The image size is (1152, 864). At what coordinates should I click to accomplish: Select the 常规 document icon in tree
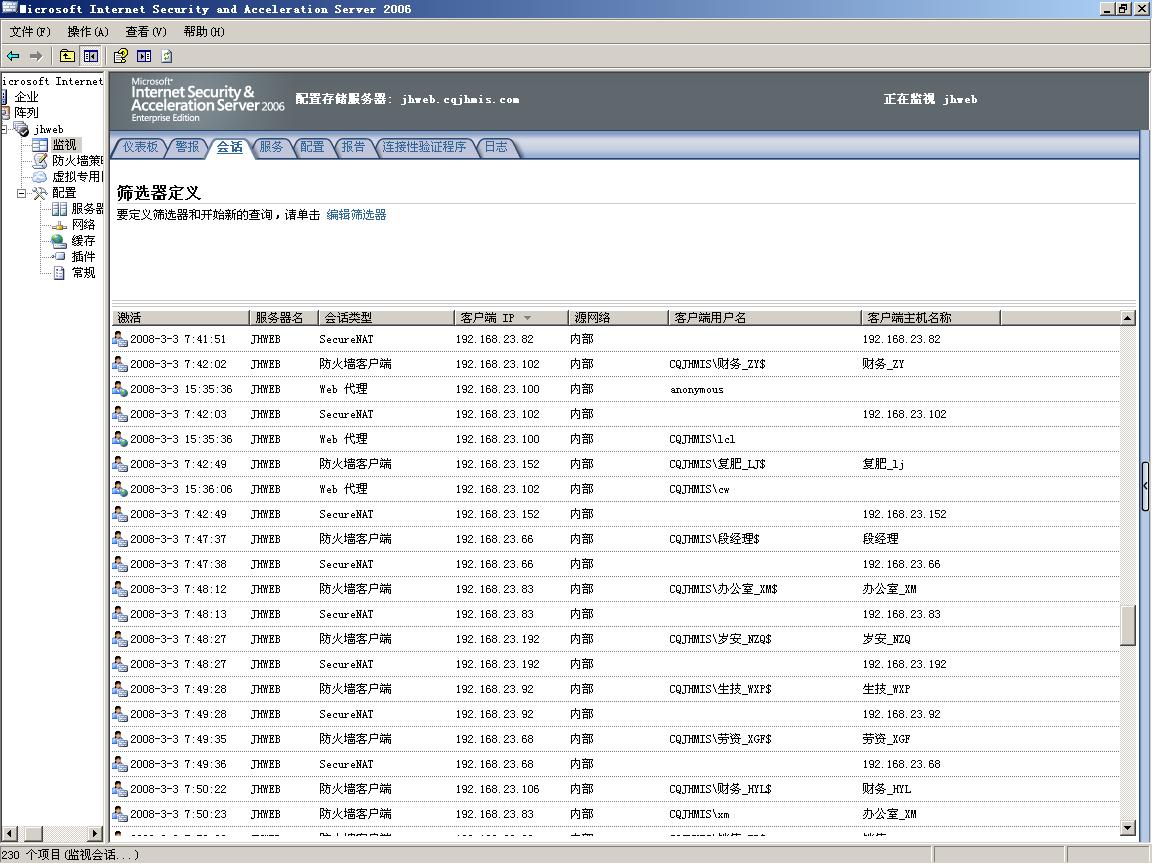point(60,273)
